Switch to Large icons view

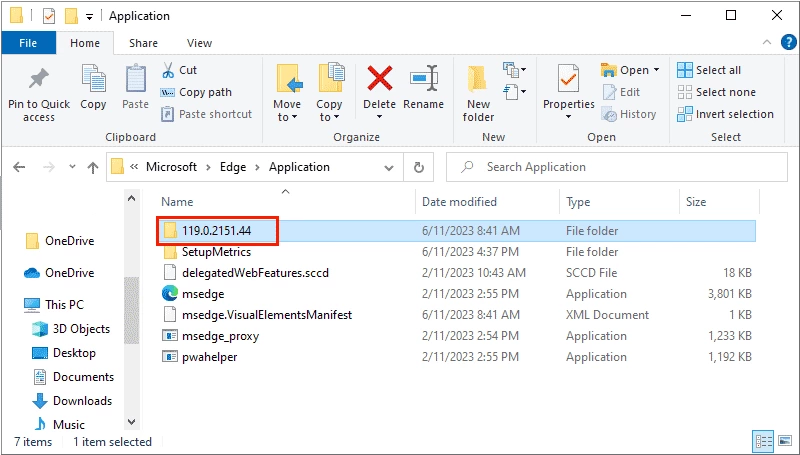(x=785, y=442)
